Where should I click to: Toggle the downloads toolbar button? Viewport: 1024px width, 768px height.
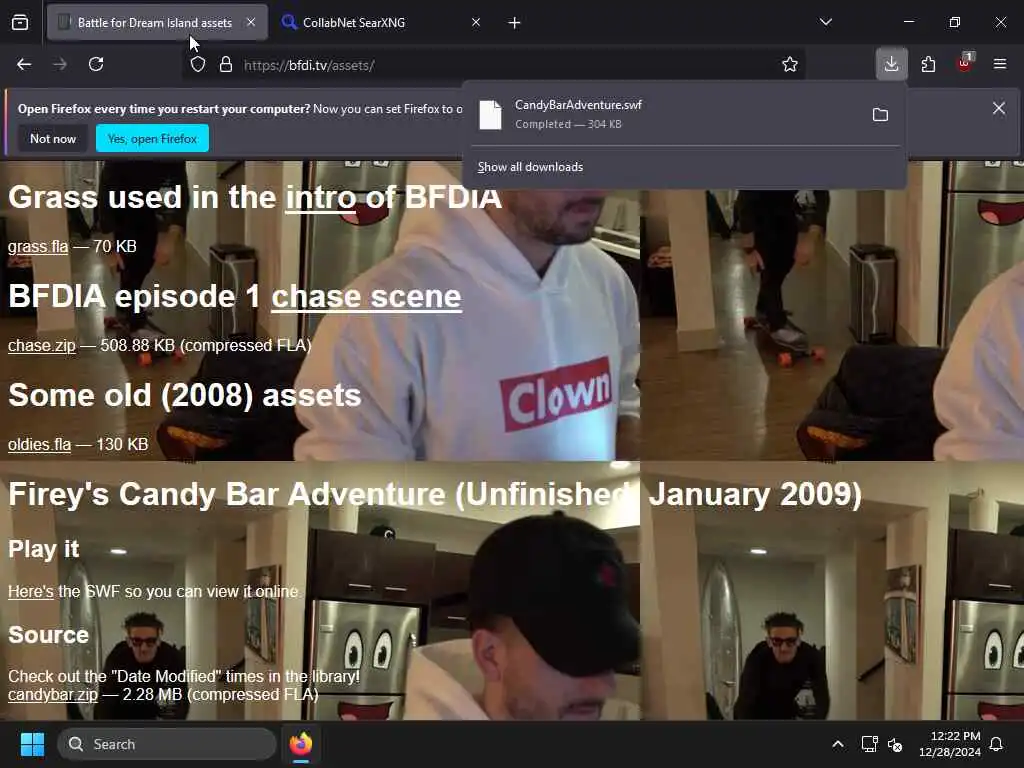[x=891, y=64]
